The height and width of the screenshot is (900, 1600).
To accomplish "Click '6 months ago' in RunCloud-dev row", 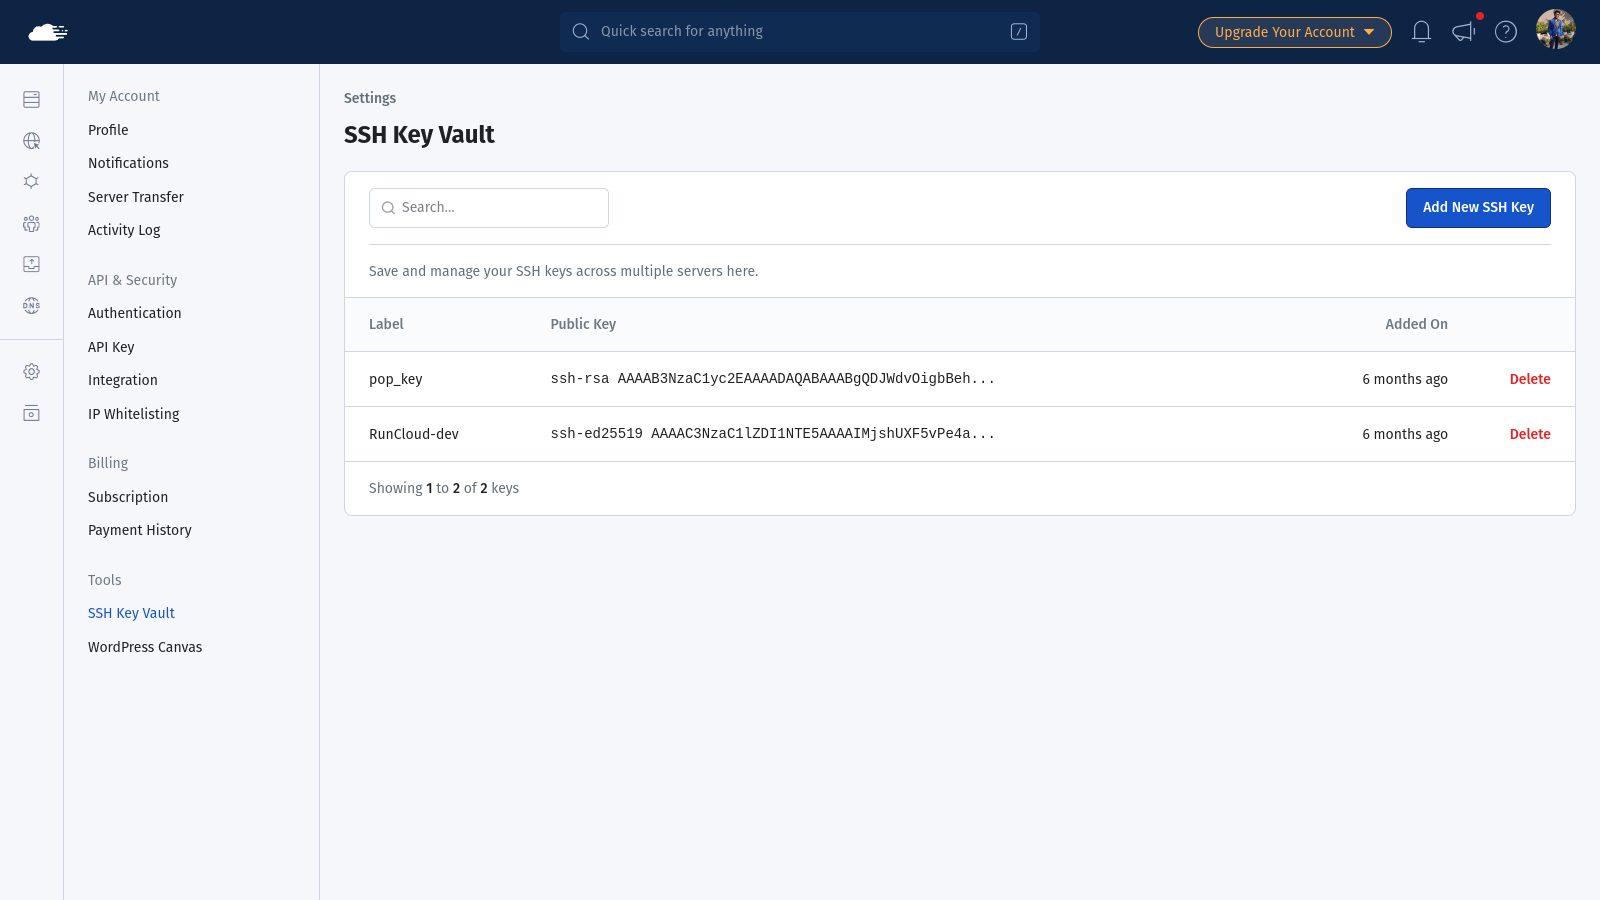I will 1405,434.
